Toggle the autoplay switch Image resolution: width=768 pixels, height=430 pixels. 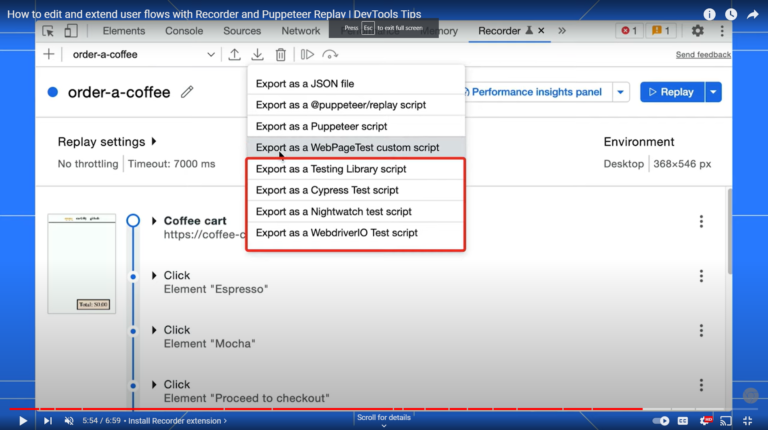(661, 421)
